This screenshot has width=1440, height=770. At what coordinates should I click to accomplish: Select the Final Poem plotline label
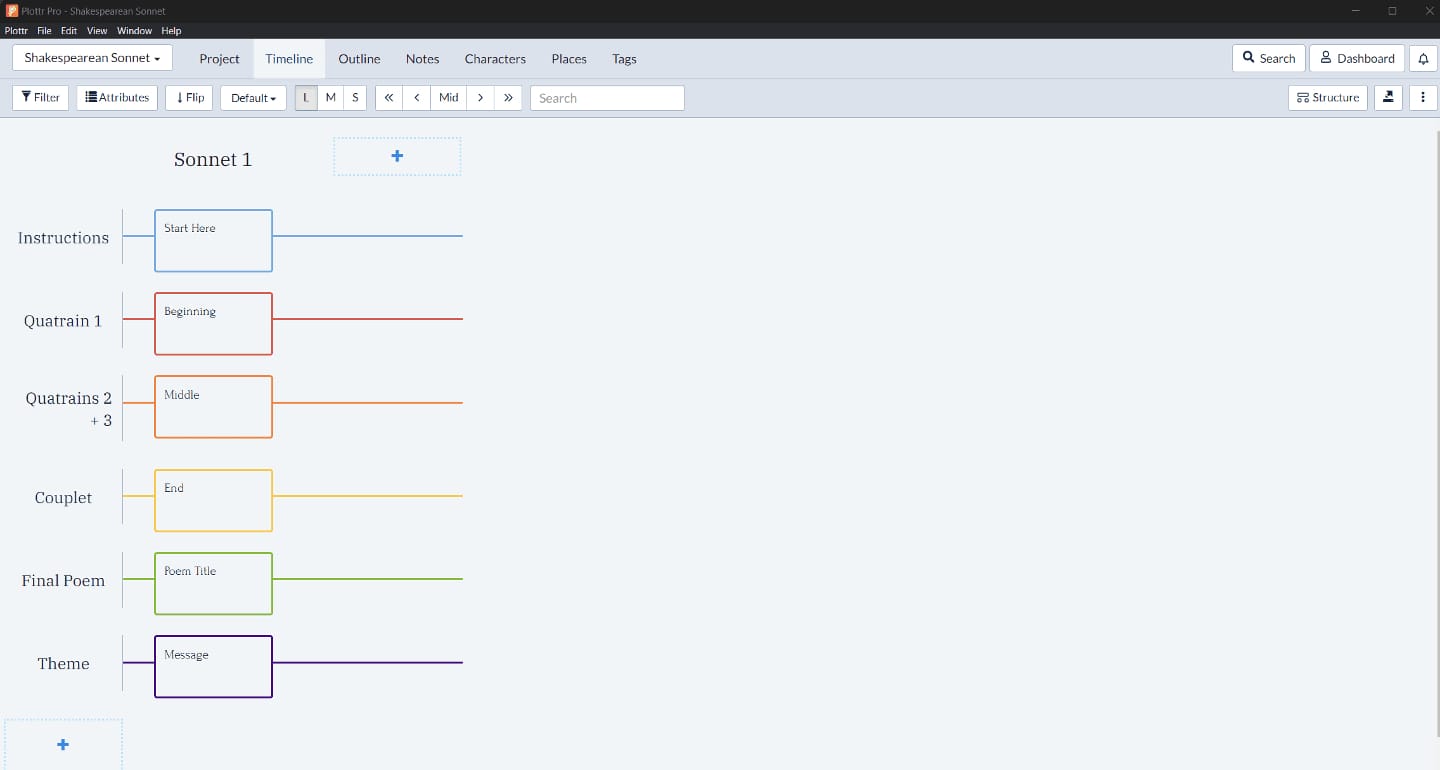(x=63, y=580)
